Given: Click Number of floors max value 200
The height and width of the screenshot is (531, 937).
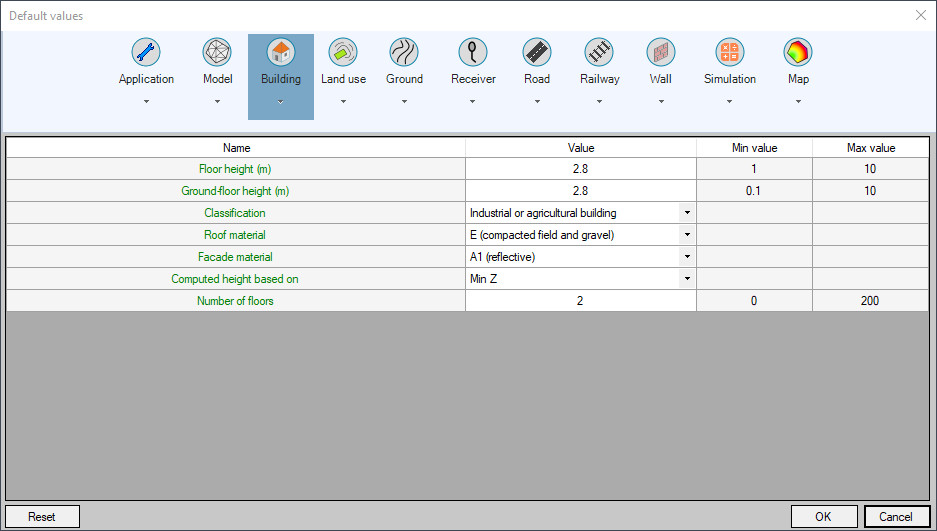Looking at the screenshot, I should [871, 301].
